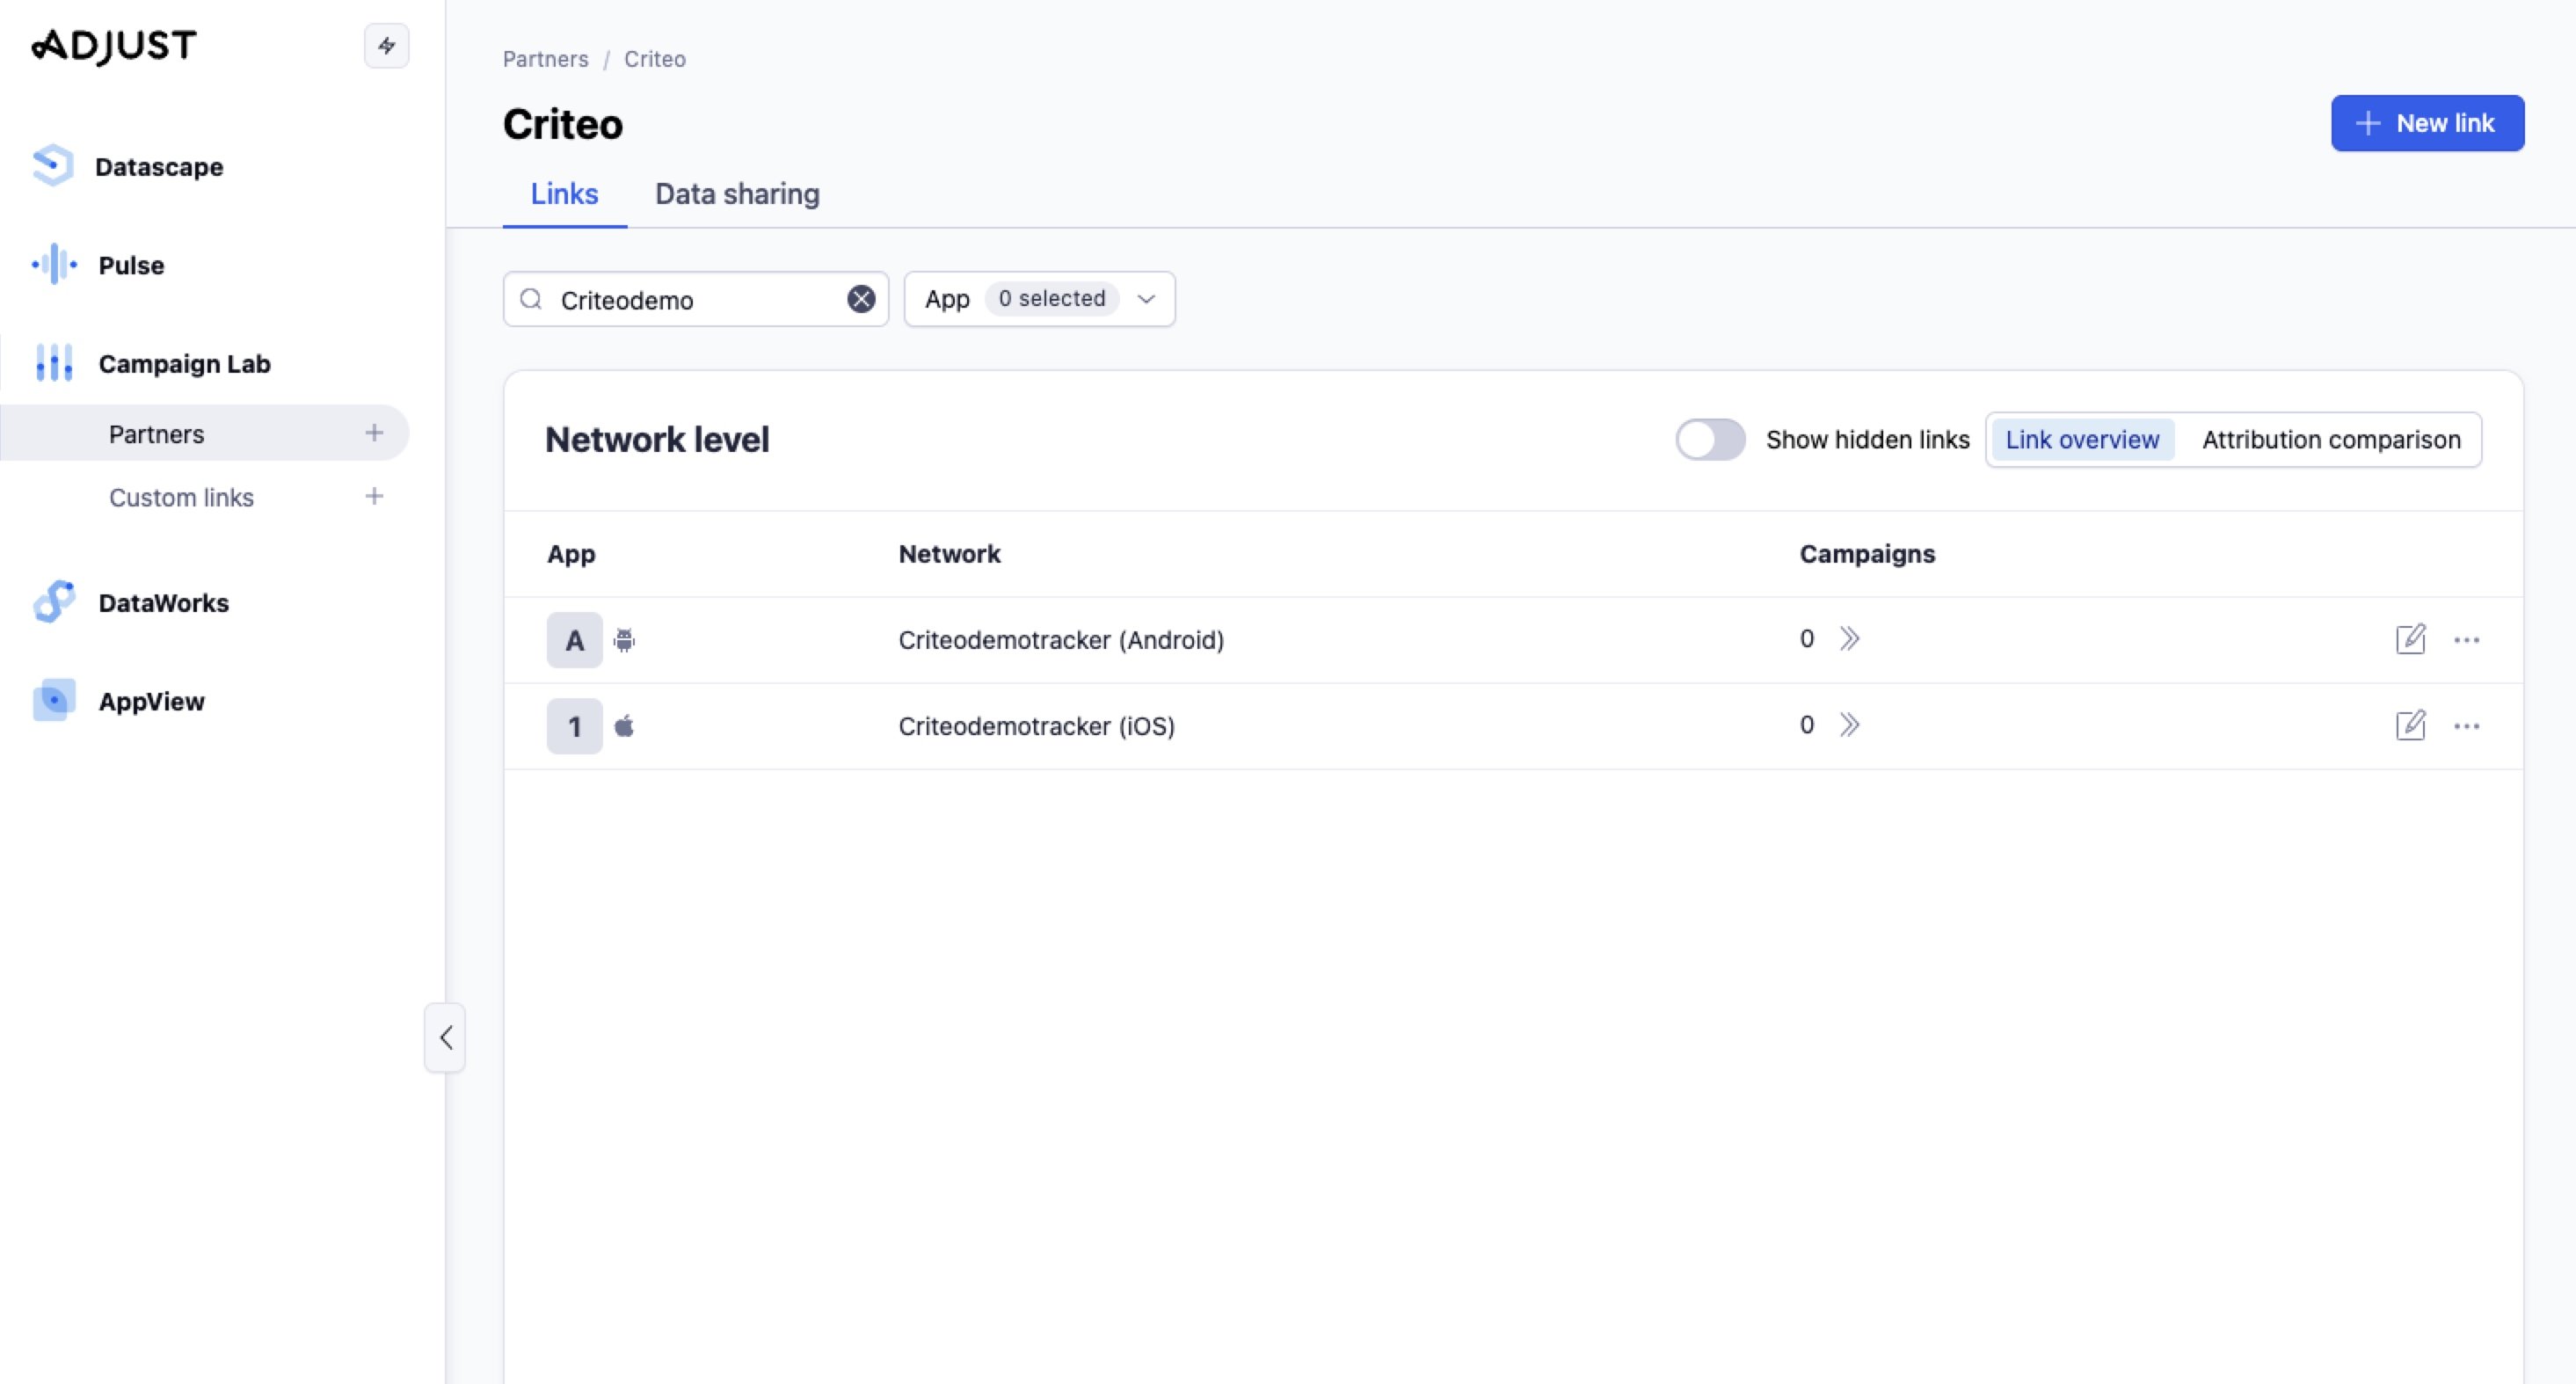Click the Criteo page title
The width and height of the screenshot is (2576, 1384).
pyautogui.click(x=563, y=124)
